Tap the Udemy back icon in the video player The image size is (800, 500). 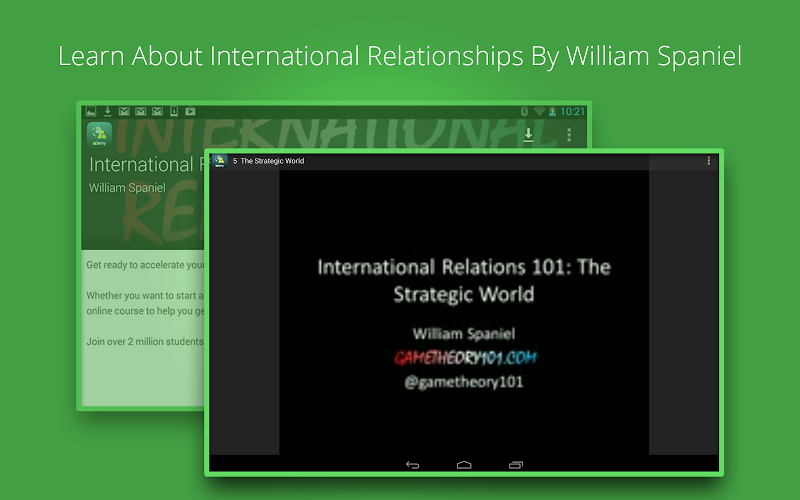(x=219, y=161)
